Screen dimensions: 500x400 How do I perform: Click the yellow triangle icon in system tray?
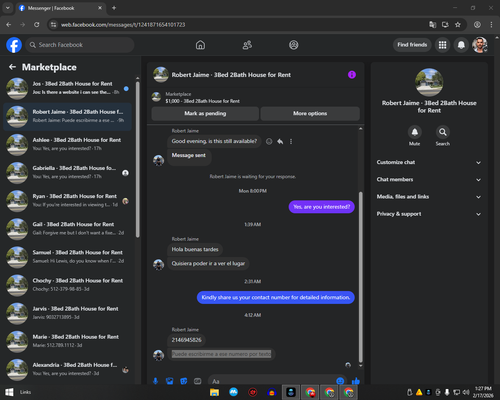click(419, 392)
